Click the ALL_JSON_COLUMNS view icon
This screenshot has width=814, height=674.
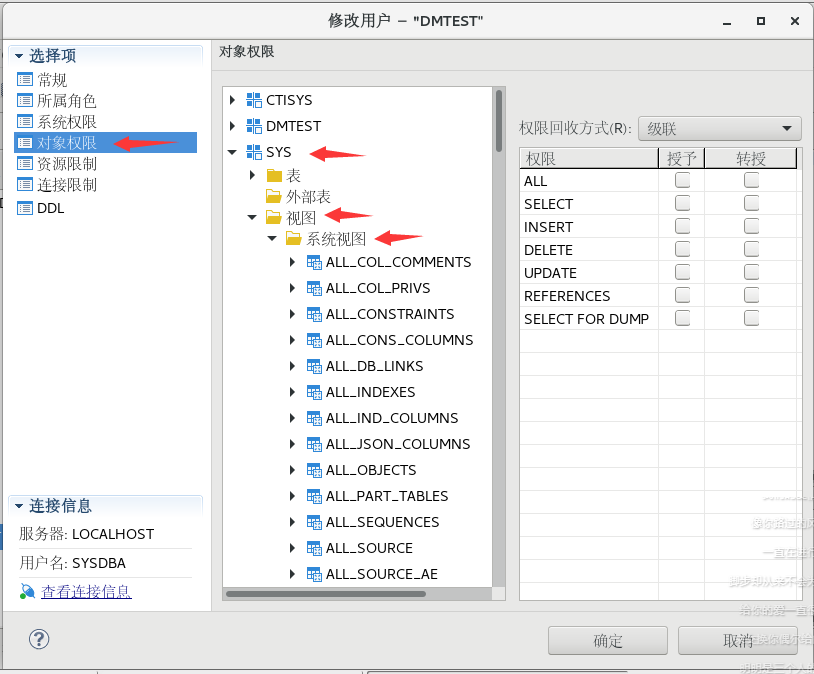[314, 444]
